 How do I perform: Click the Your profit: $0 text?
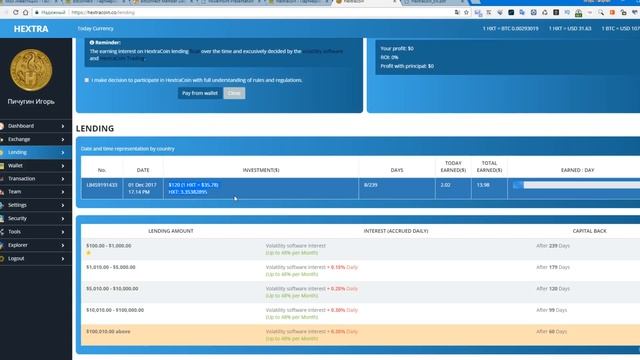pos(397,48)
